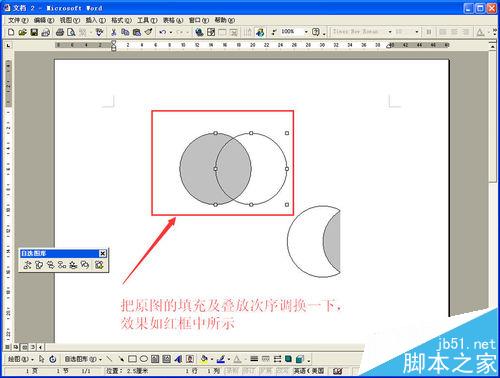Select the Basic Shapes category in the AutoShapes palette
500x378 pixels.
pyautogui.click(x=39, y=265)
